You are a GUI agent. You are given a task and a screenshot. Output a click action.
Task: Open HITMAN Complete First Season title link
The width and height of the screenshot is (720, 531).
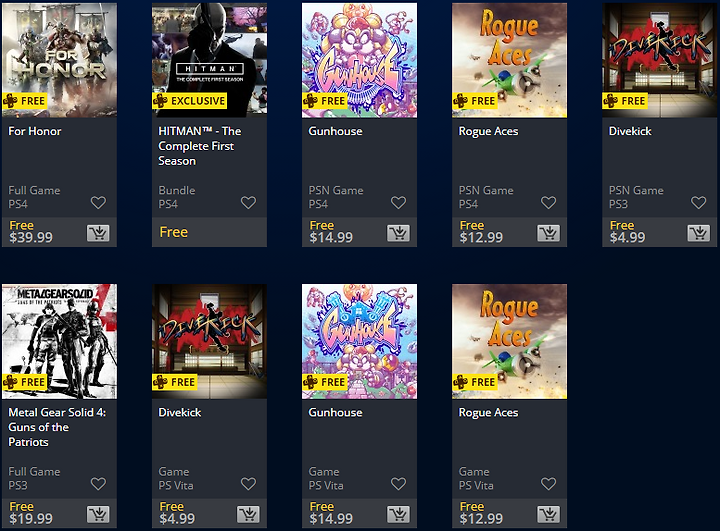click(200, 146)
